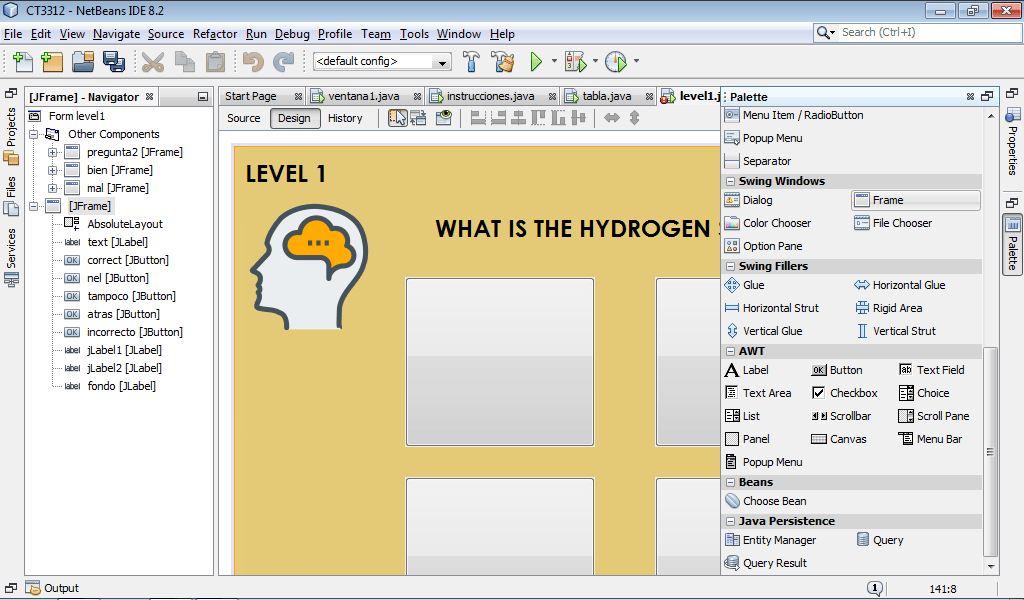
Task: Click the Save All toolbar icon
Action: tap(114, 61)
